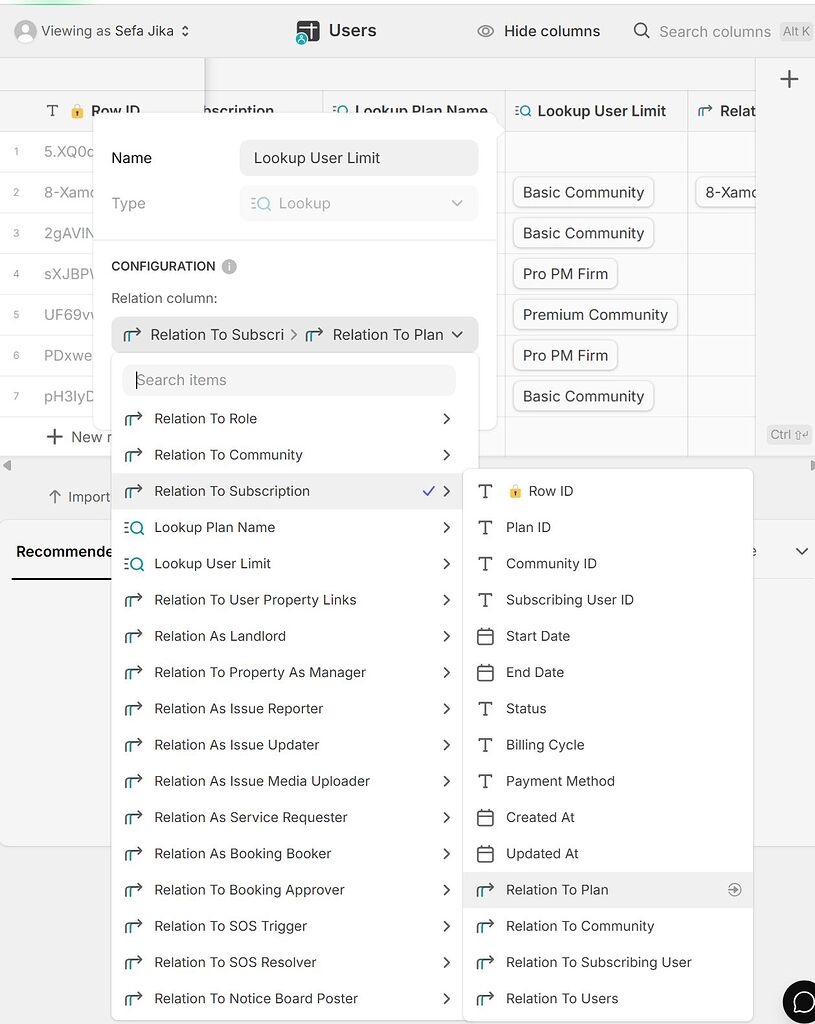
Task: Expand the Relation To Role submenu
Action: pyautogui.click(x=447, y=418)
